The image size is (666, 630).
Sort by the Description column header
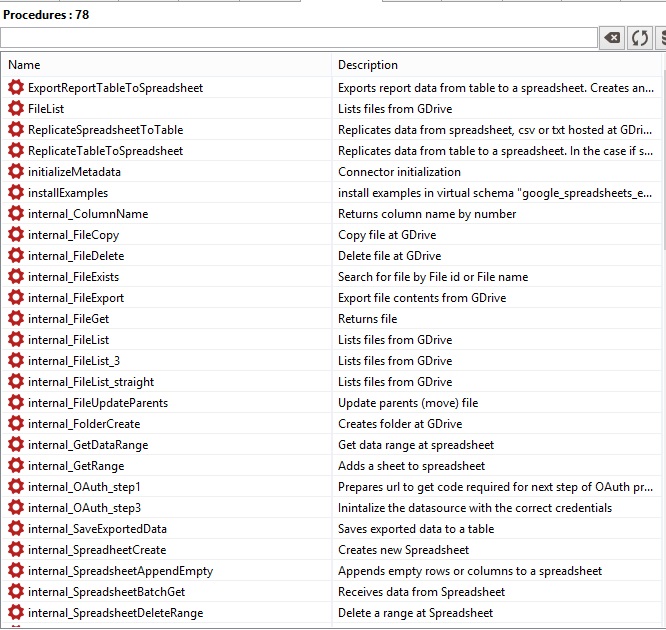[x=495, y=65]
